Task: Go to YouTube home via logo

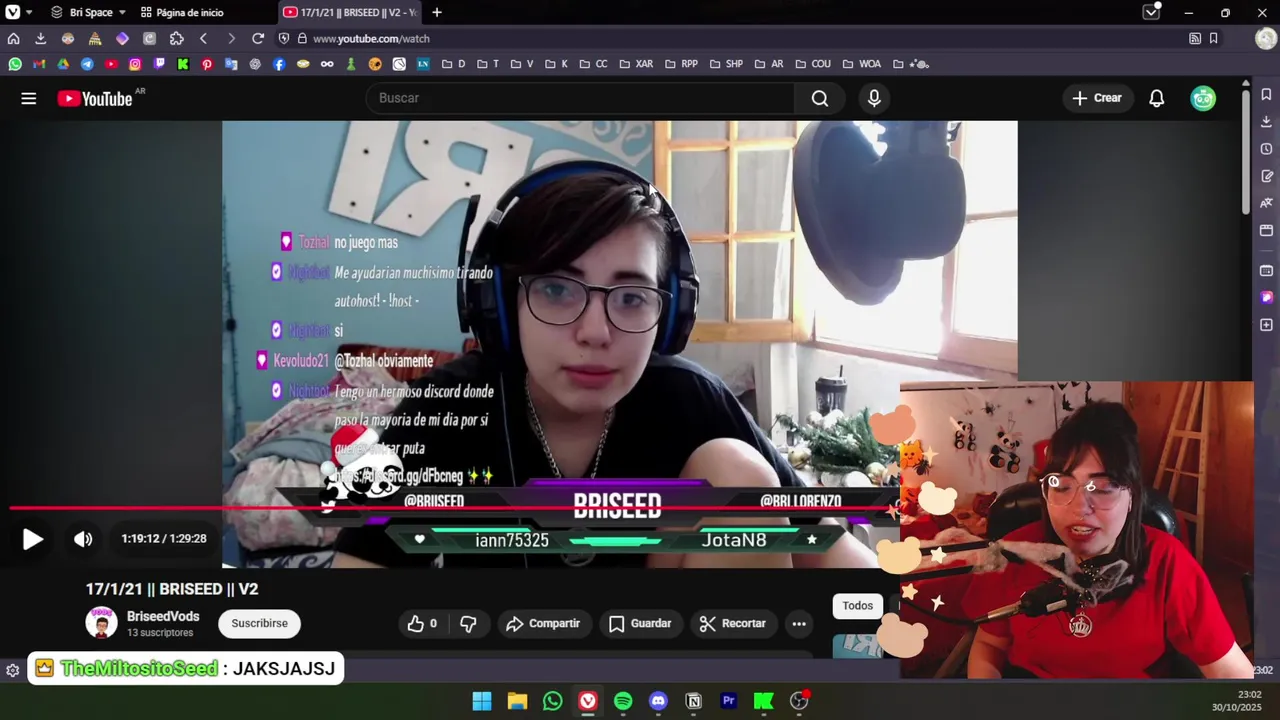Action: click(95, 98)
